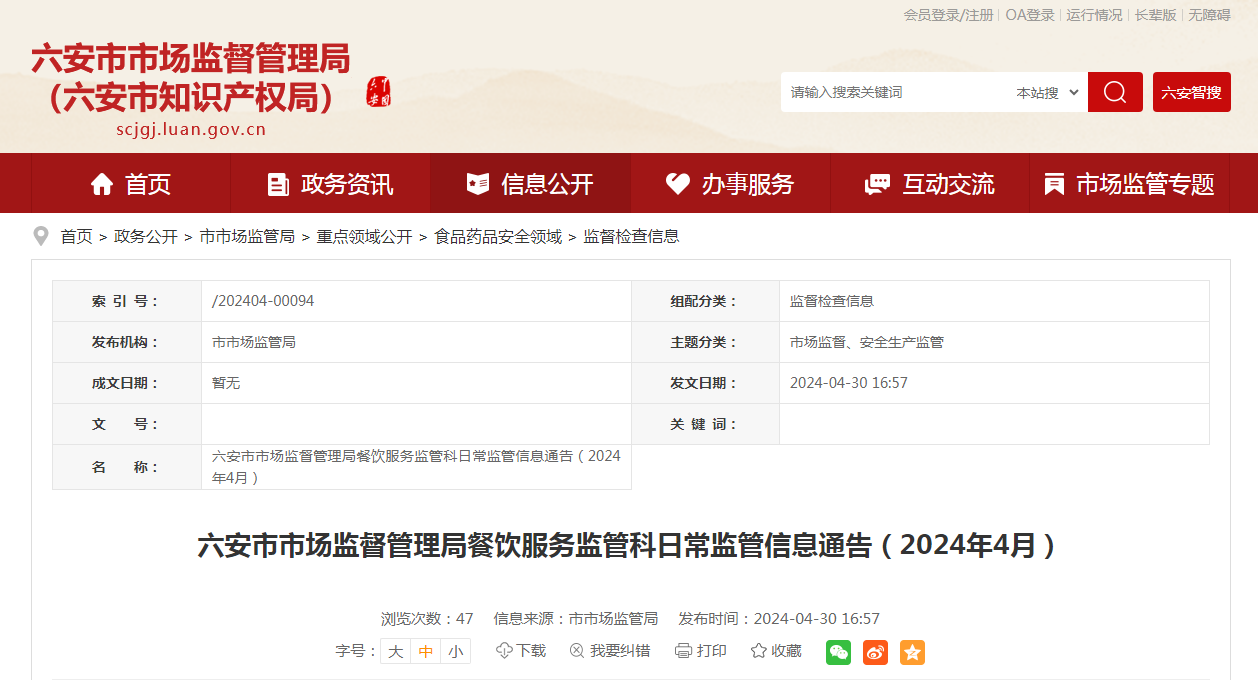Set font size to 中
1258x680 pixels.
426,651
